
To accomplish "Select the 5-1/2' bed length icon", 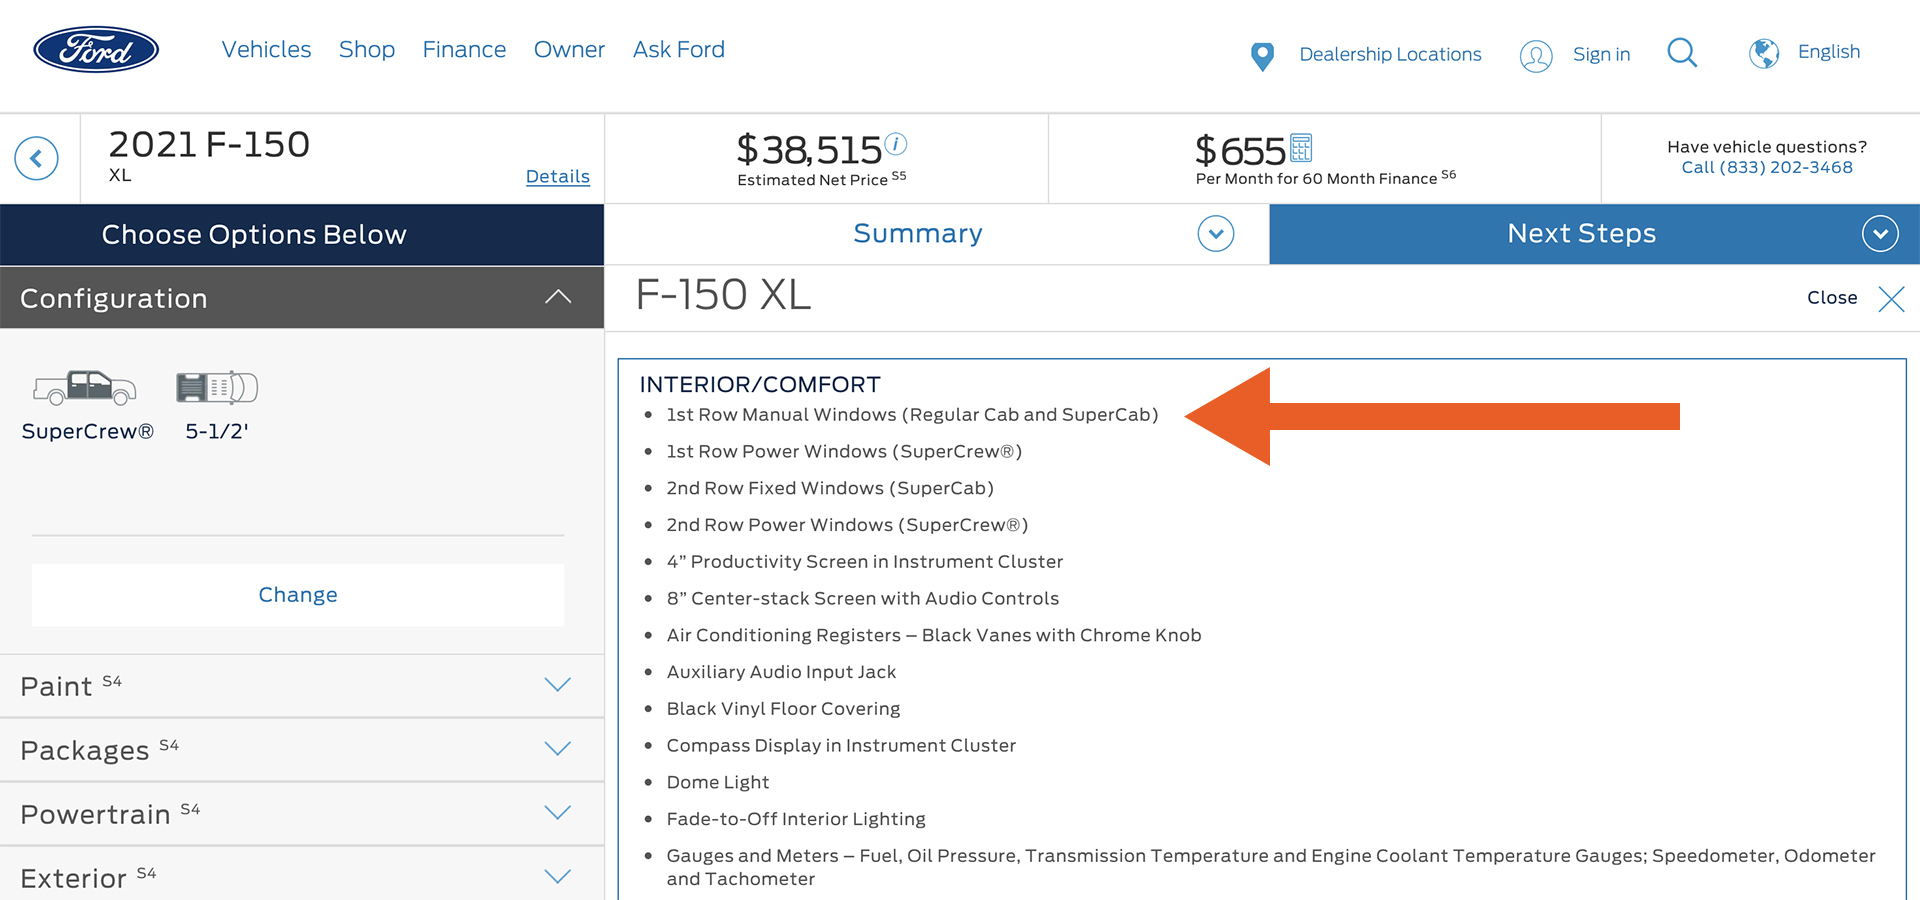I will click(x=217, y=388).
